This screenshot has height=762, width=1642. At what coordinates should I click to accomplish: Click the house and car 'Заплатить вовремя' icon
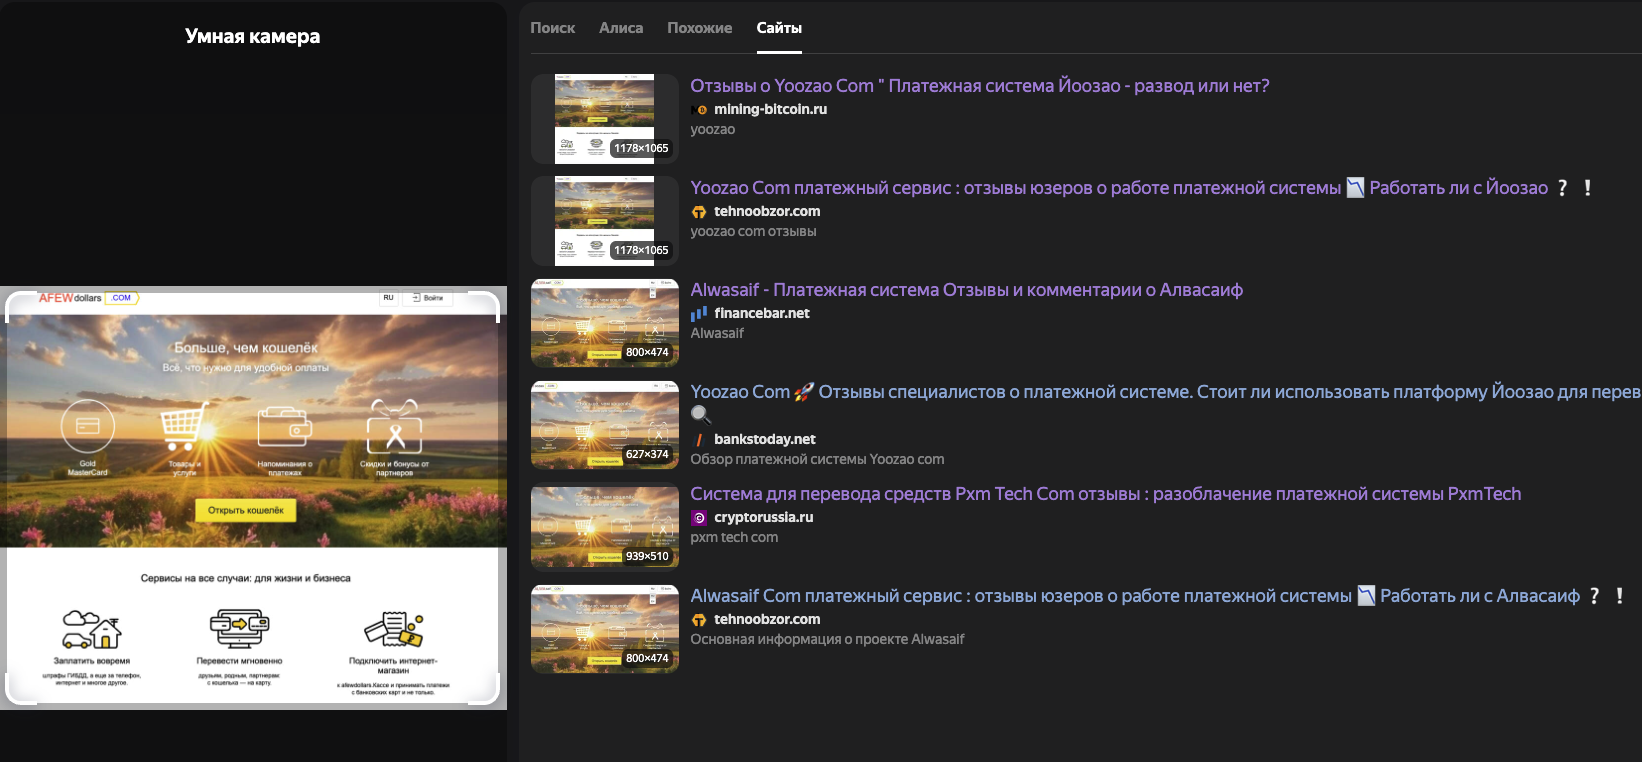pos(91,629)
